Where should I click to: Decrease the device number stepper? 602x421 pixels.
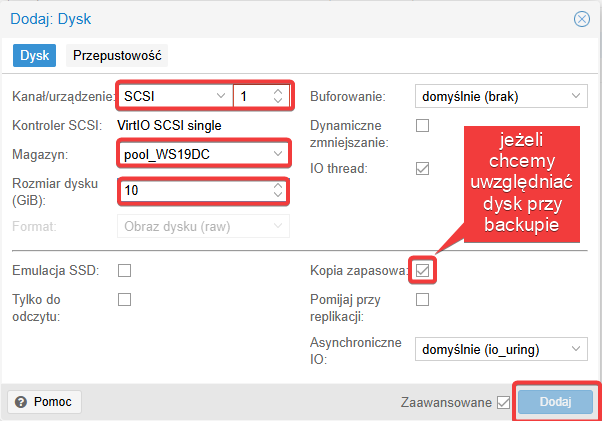coord(278,100)
